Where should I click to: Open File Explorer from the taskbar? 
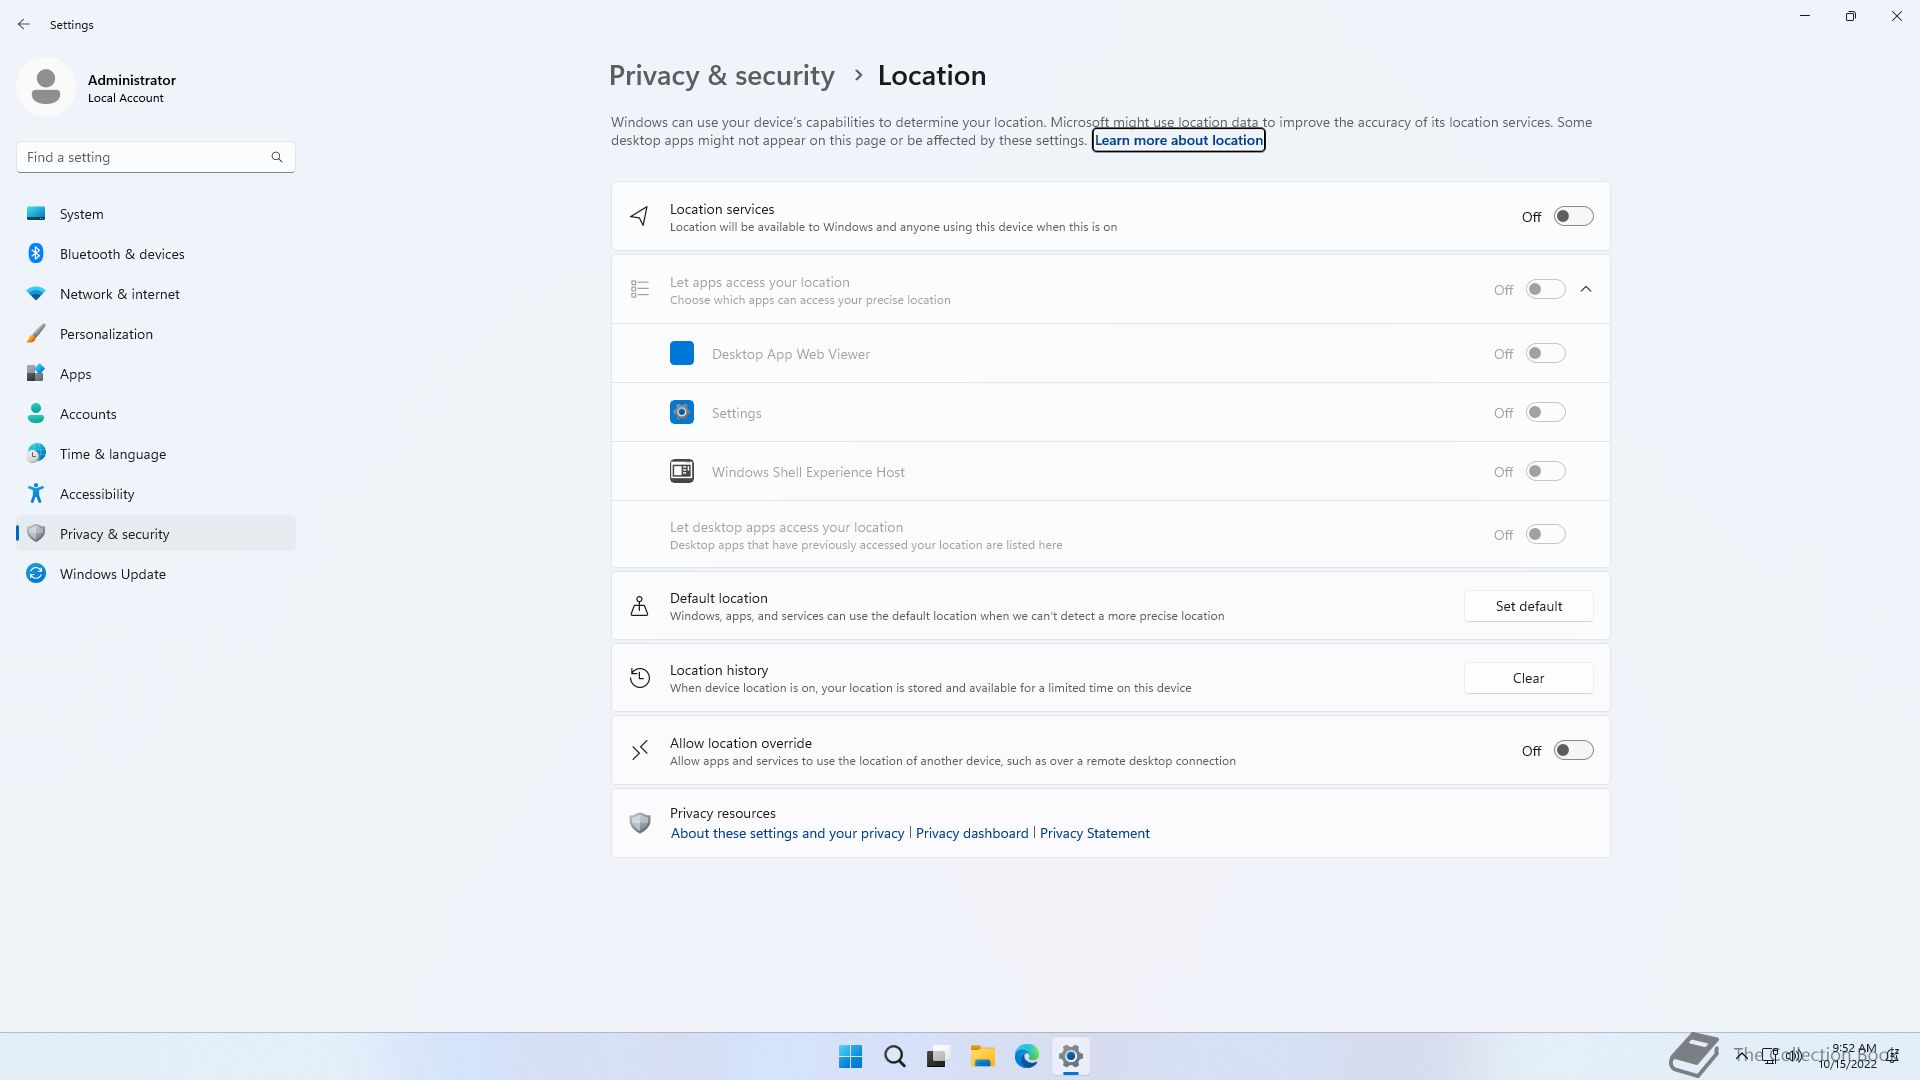pos(982,1056)
